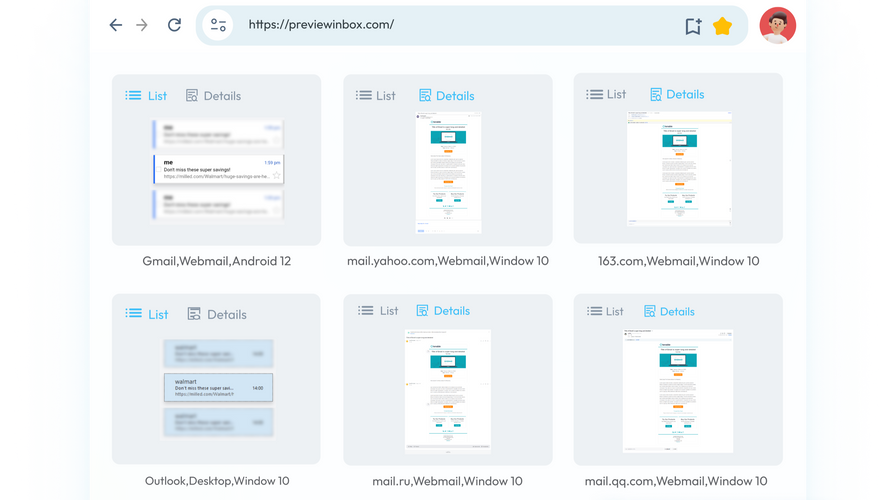
Task: Select List tab on Gmail card
Action: (146, 96)
